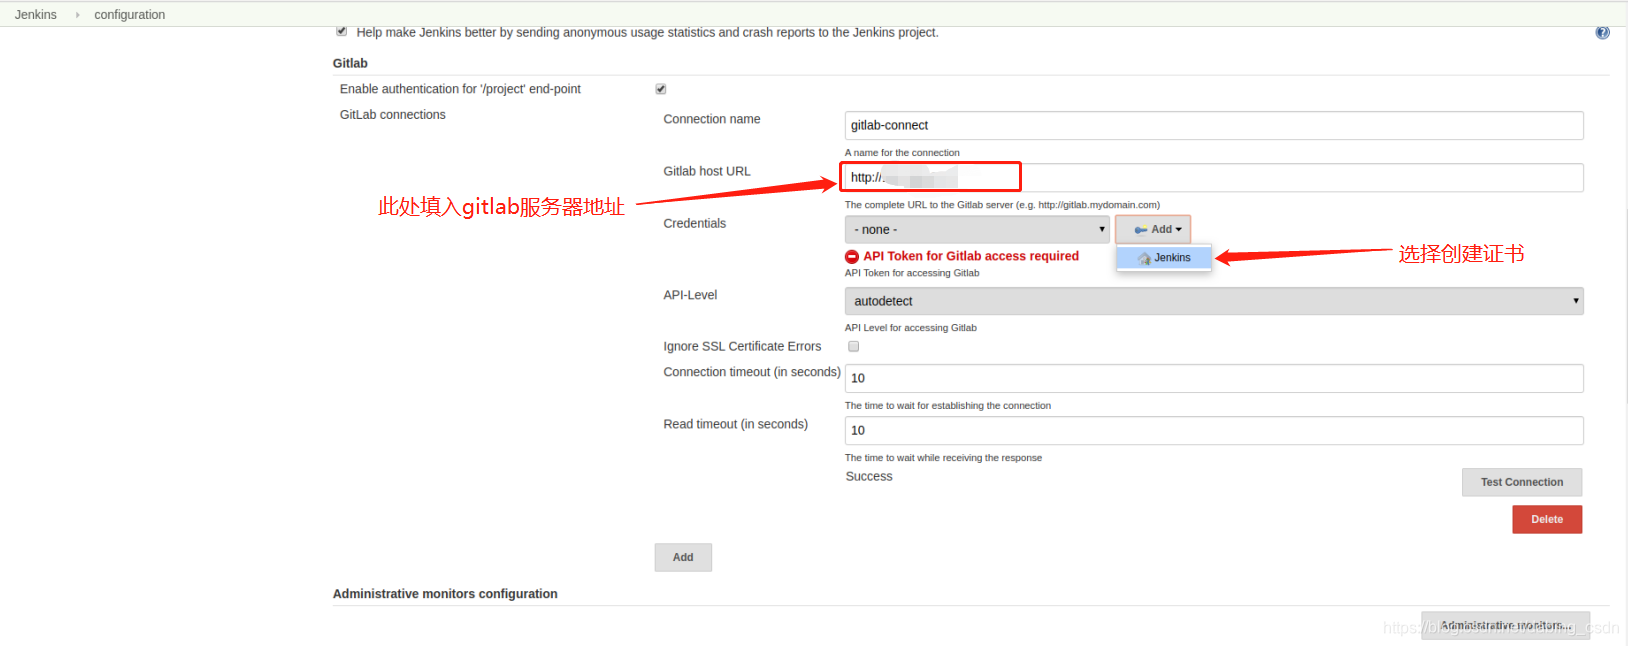This screenshot has height=646, width=1628.
Task: Click the Test Connection button
Action: coord(1522,482)
